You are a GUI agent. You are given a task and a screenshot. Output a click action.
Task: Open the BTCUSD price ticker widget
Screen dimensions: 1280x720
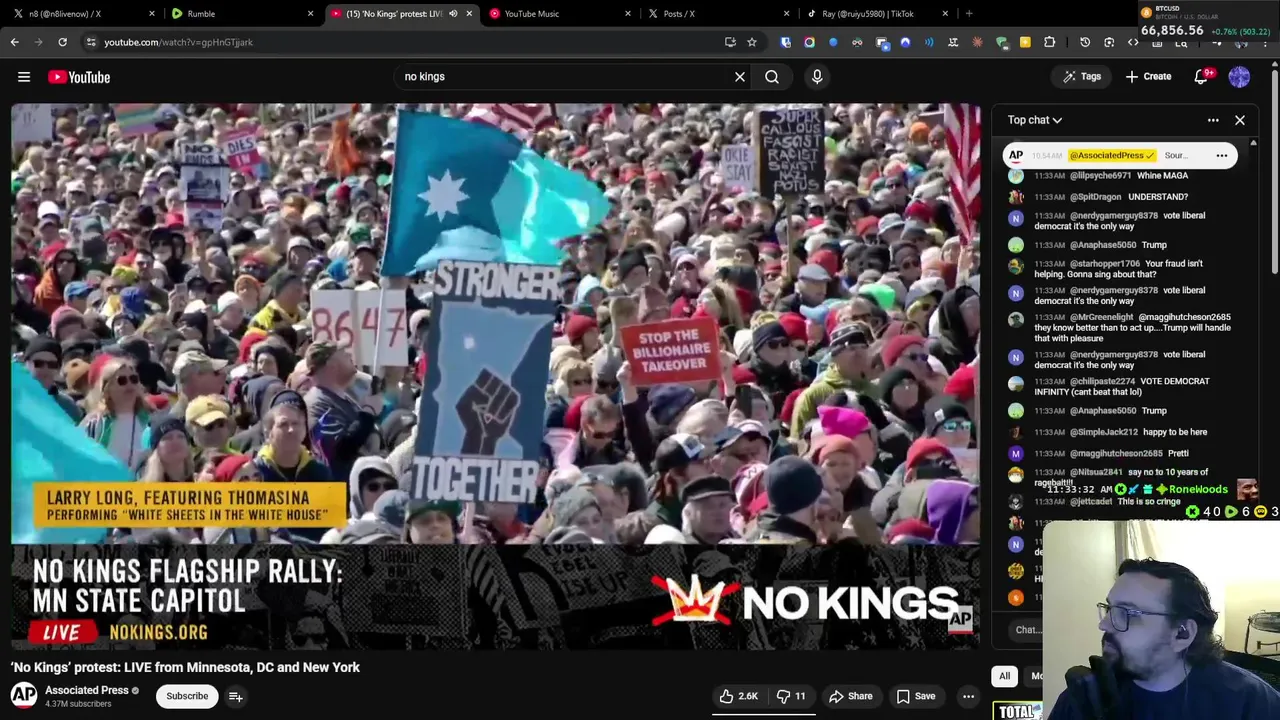pyautogui.click(x=1208, y=22)
